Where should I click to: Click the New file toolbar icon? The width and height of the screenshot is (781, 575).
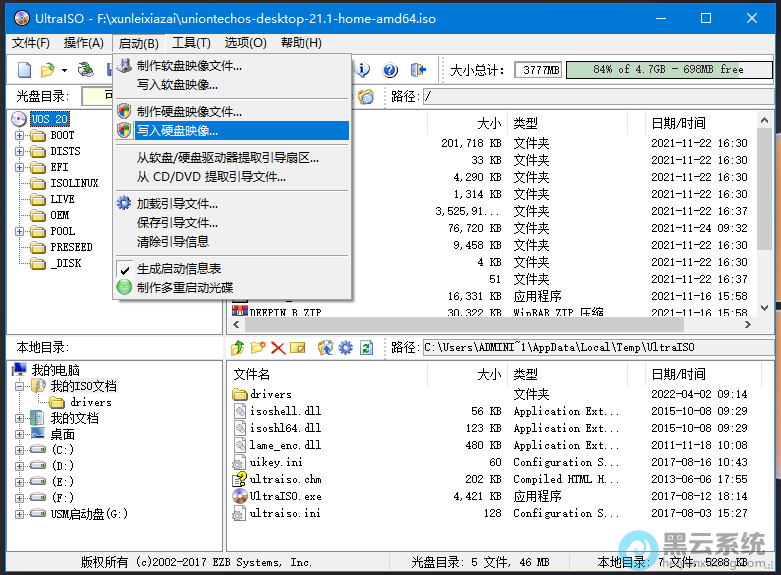[x=24, y=70]
